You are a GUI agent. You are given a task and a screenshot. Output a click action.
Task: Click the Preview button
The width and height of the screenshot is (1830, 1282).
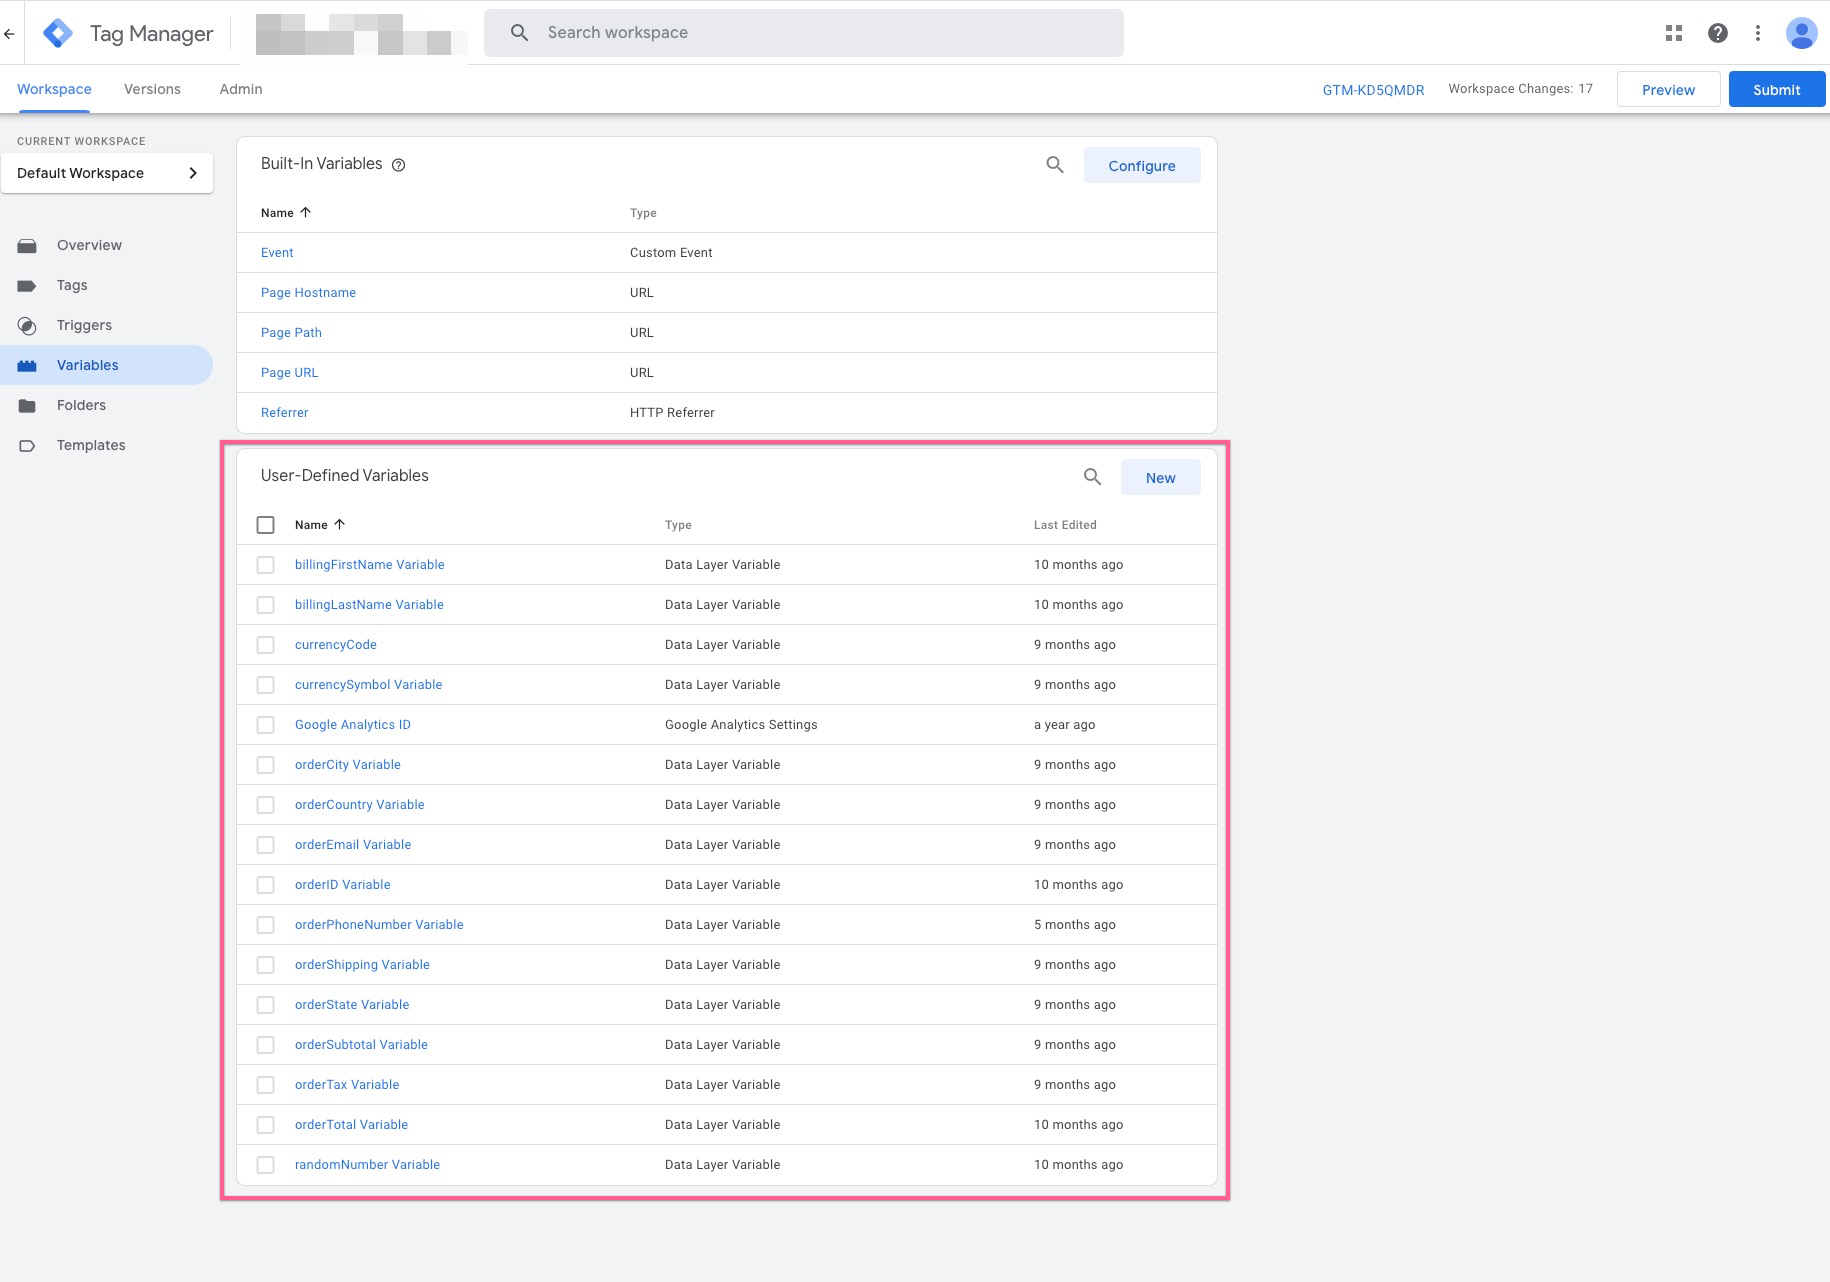pyautogui.click(x=1669, y=89)
